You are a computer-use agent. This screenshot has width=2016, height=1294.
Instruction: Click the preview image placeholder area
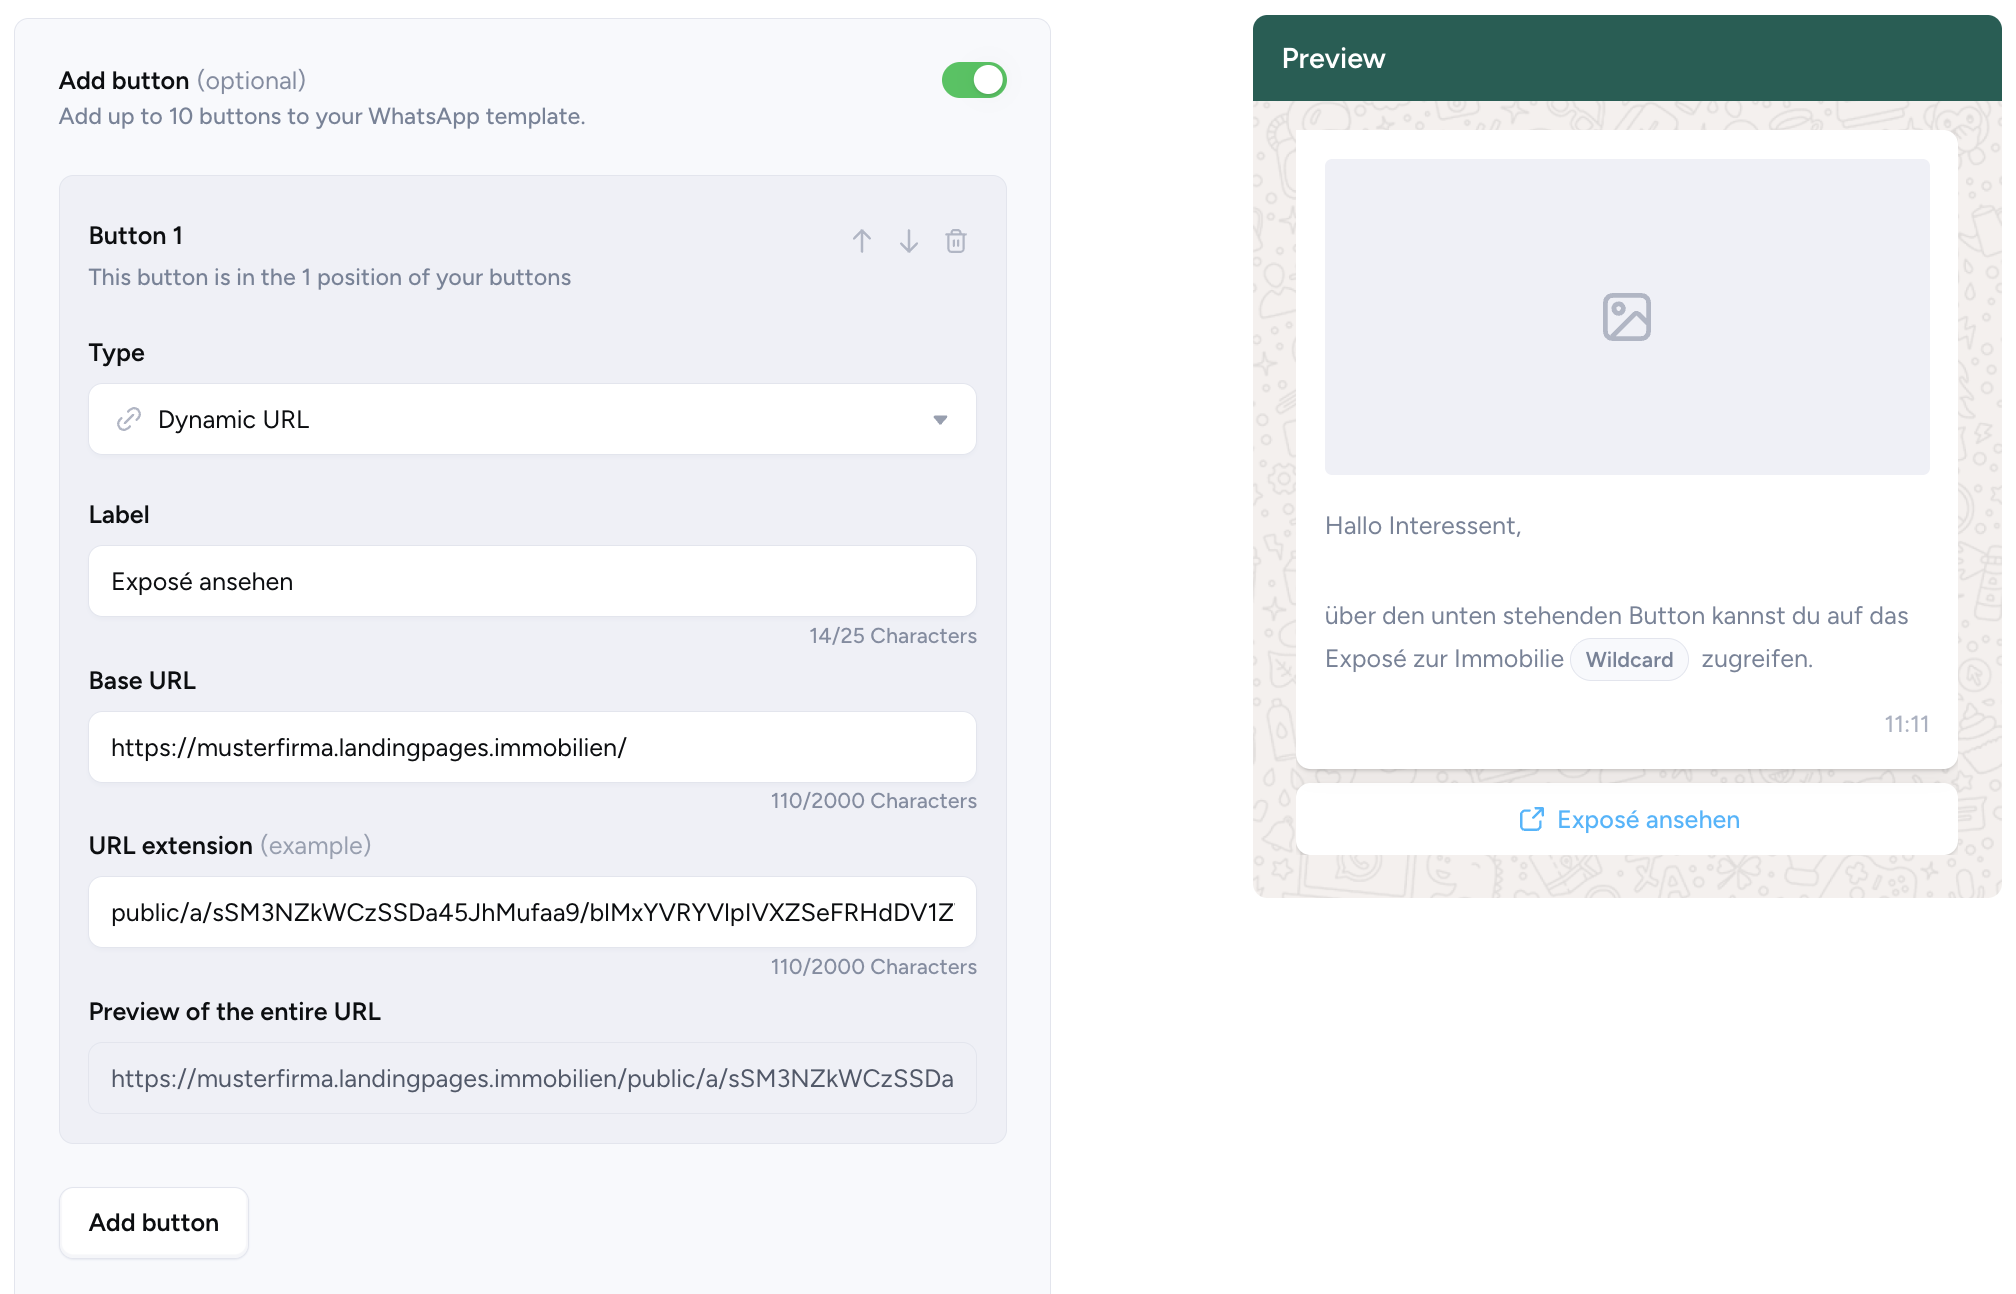(1627, 317)
